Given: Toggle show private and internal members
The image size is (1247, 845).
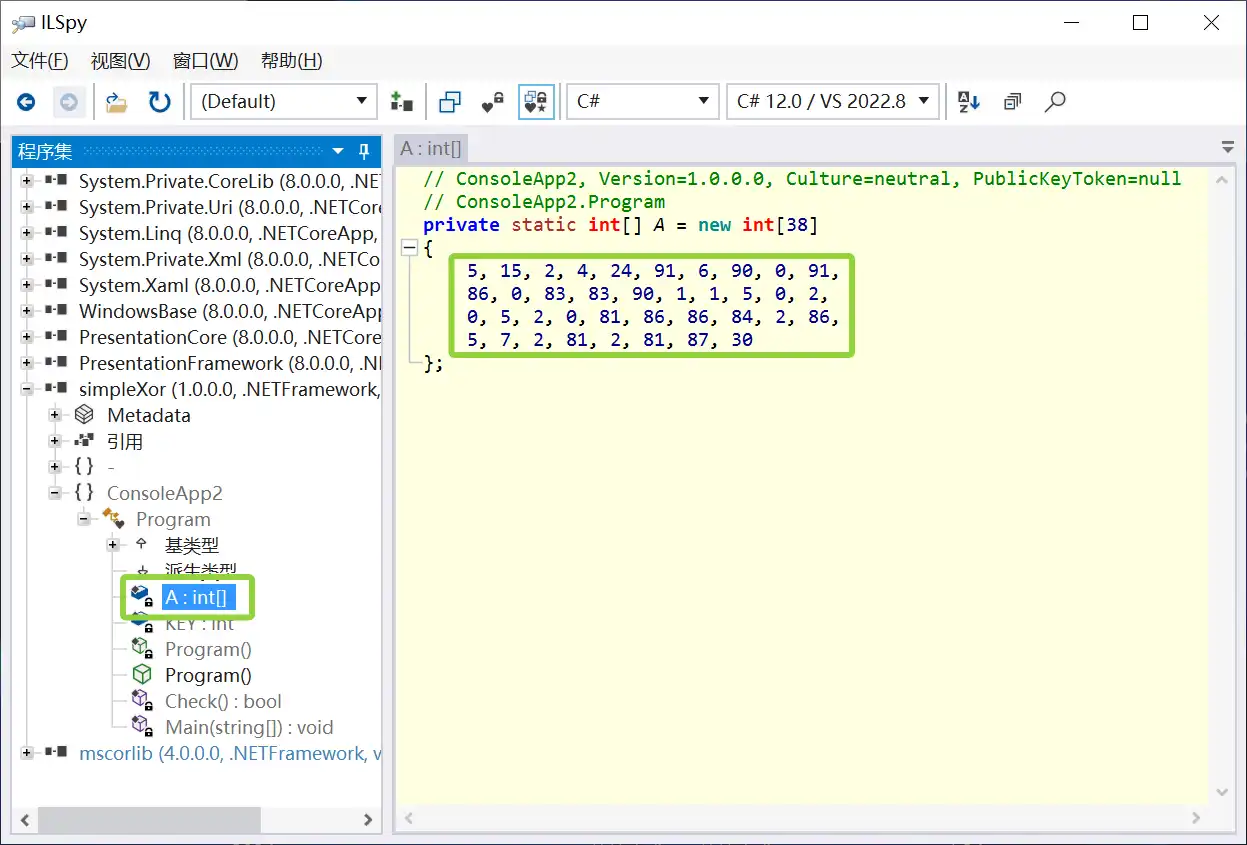Looking at the screenshot, I should point(493,101).
